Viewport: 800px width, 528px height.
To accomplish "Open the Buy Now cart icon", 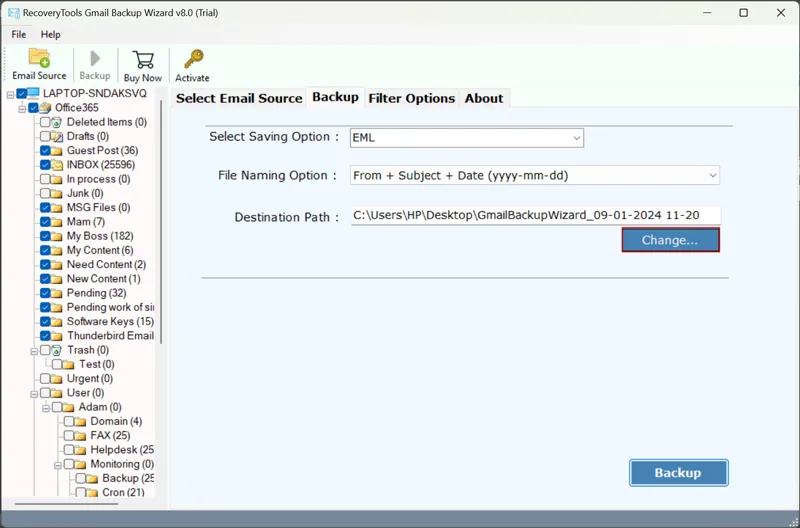I will [x=143, y=60].
